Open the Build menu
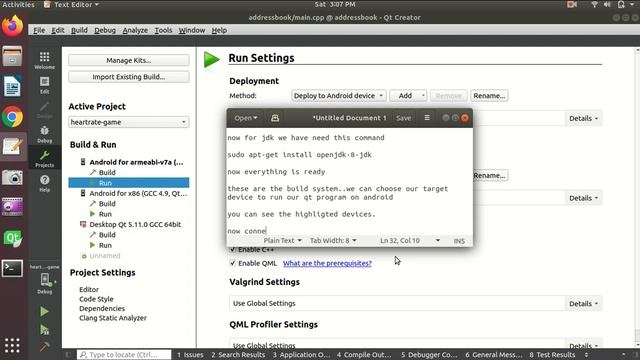 pyautogui.click(x=79, y=30)
